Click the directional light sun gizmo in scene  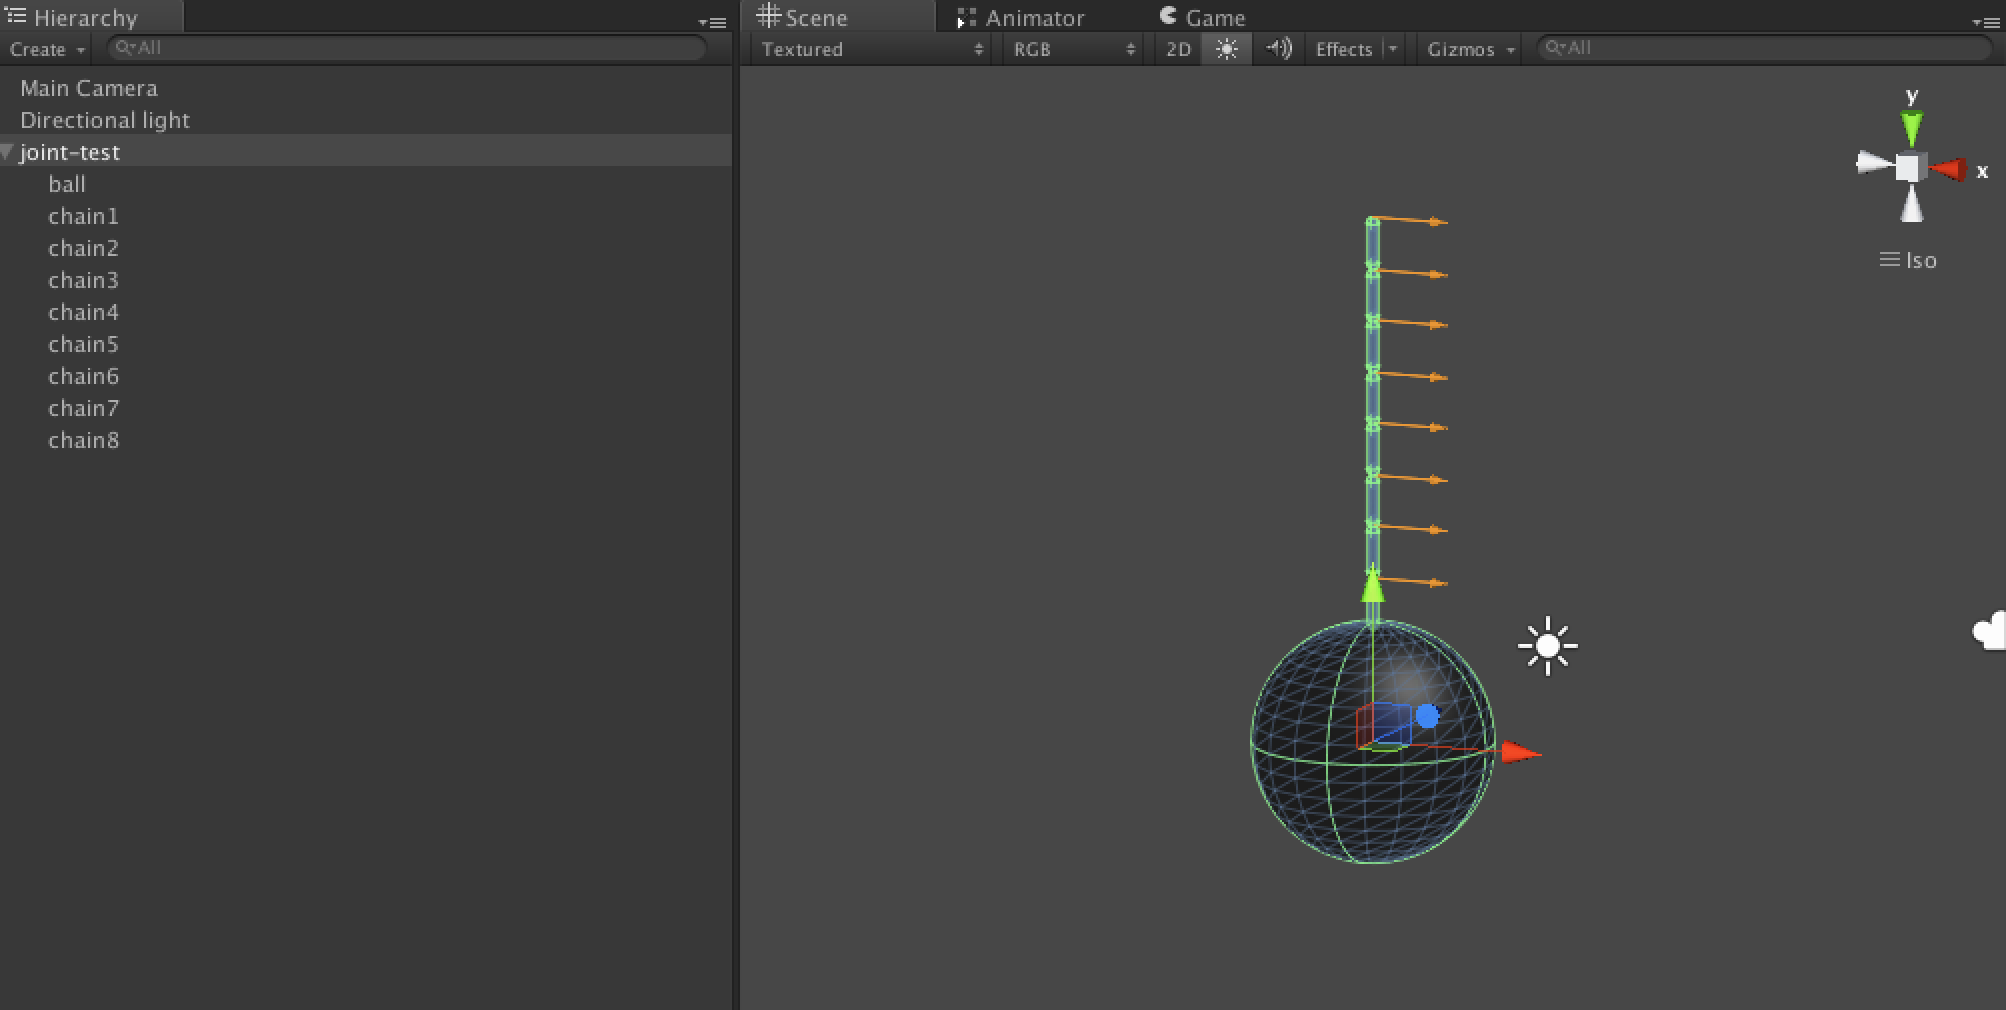[x=1548, y=646]
